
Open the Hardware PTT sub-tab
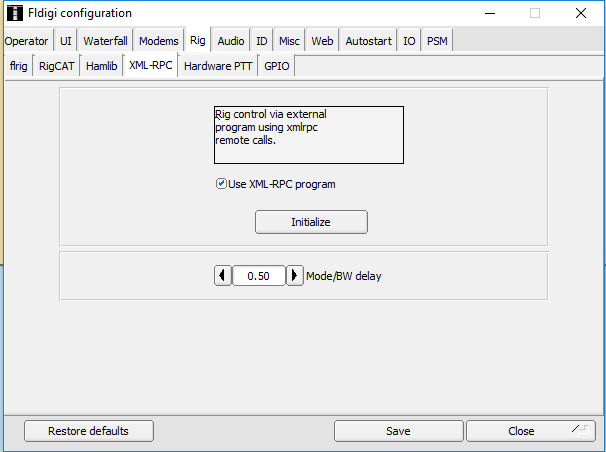point(218,66)
